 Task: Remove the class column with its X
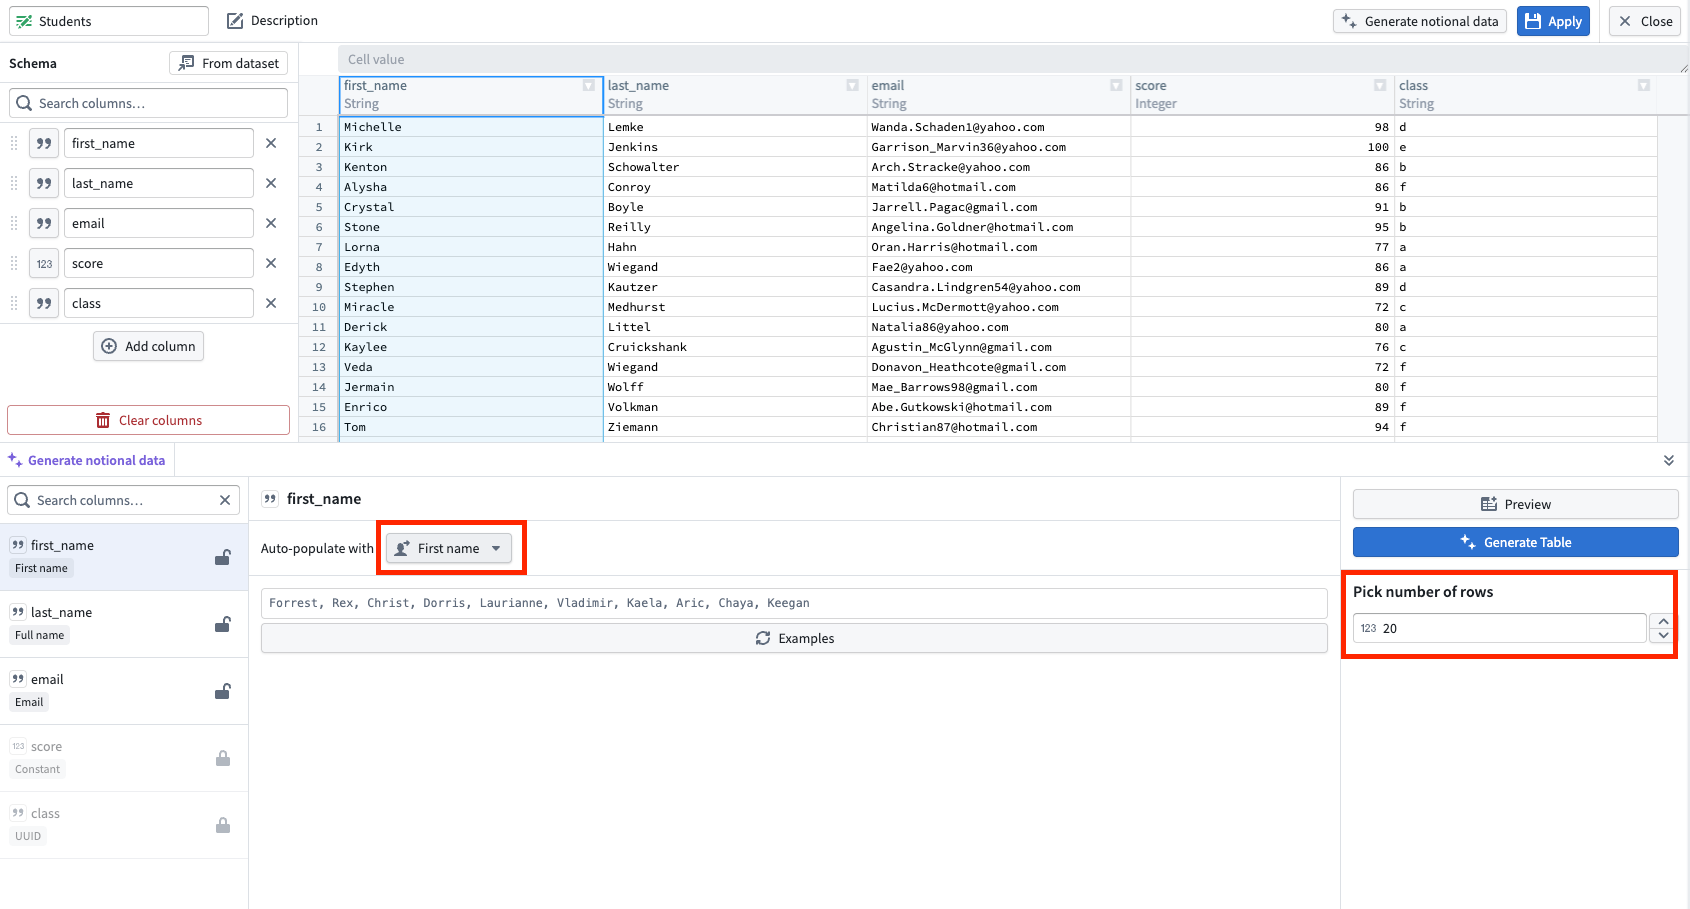(271, 303)
